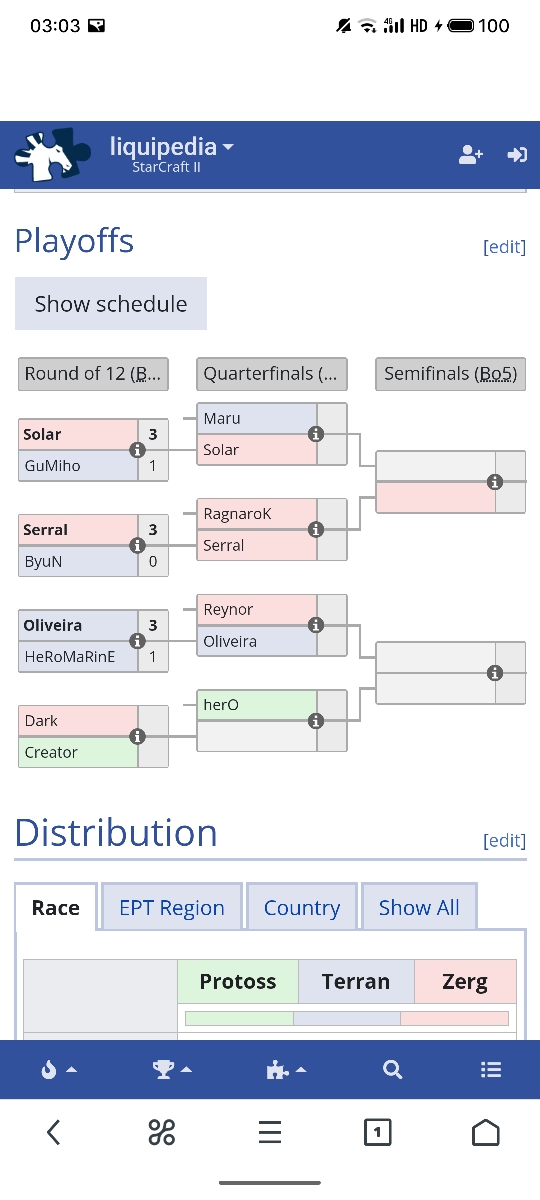Expand the tournaments trophy menu
Viewport: 540px width, 1200px height.
172,1069
